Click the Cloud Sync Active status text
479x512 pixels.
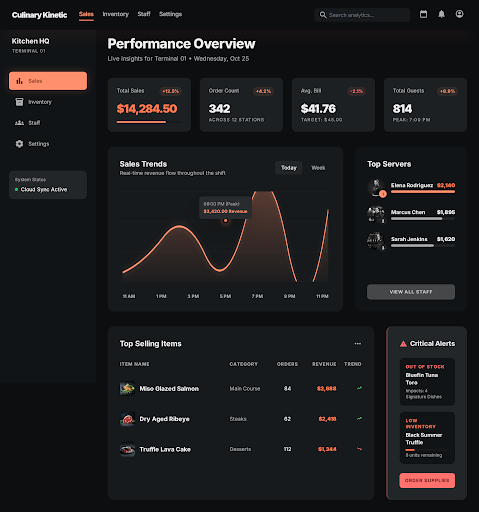pos(44,190)
